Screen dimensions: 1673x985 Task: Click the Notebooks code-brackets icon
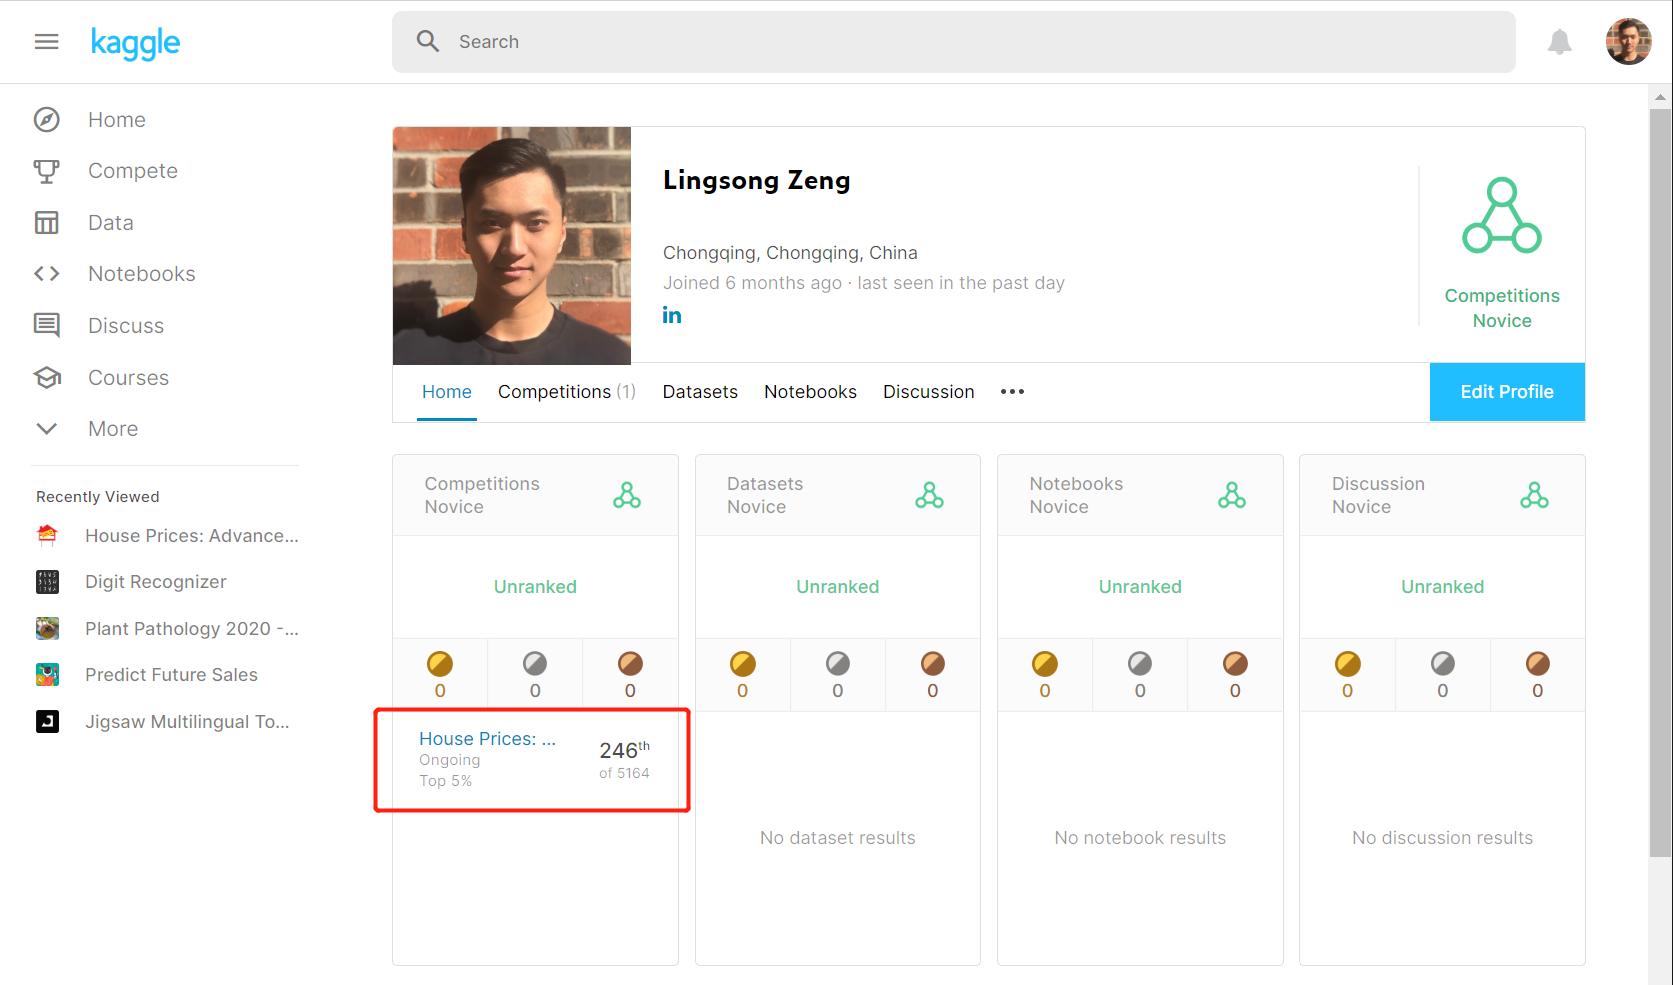(47, 274)
